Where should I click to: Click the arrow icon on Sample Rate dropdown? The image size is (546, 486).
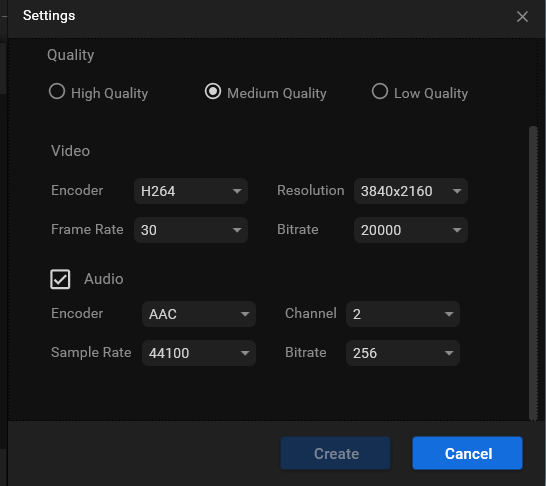tap(245, 353)
